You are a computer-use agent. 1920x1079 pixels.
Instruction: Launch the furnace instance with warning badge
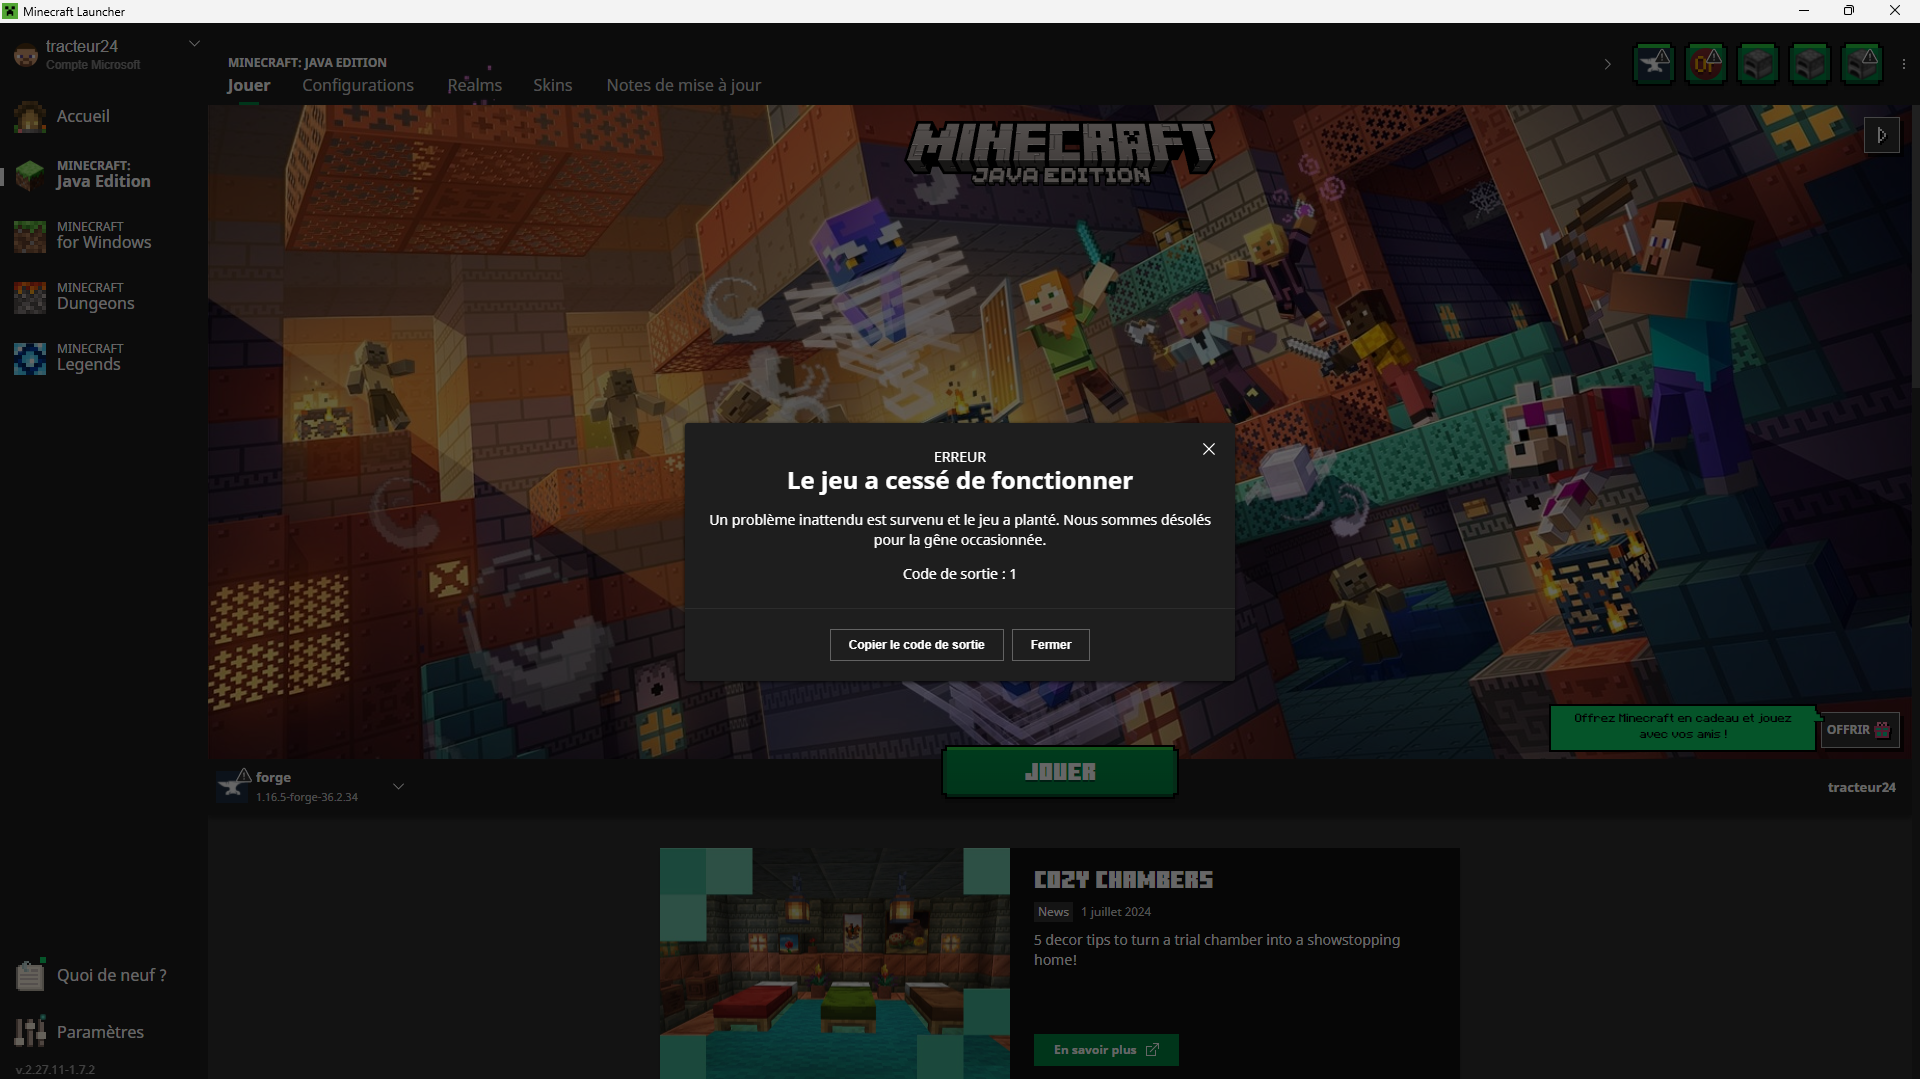(1862, 64)
